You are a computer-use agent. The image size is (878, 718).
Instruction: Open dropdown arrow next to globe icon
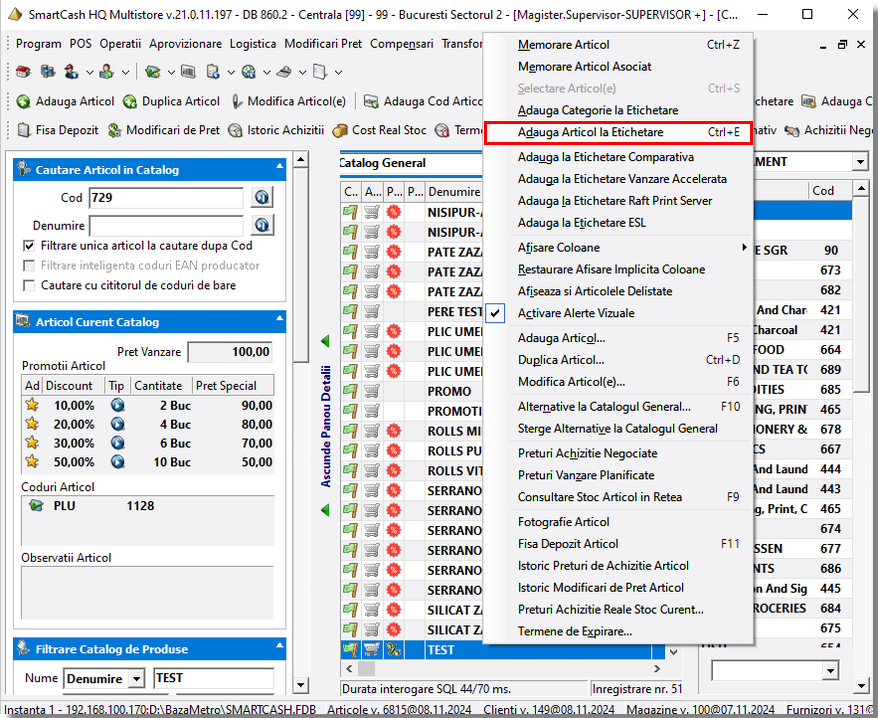pyautogui.click(x=267, y=72)
